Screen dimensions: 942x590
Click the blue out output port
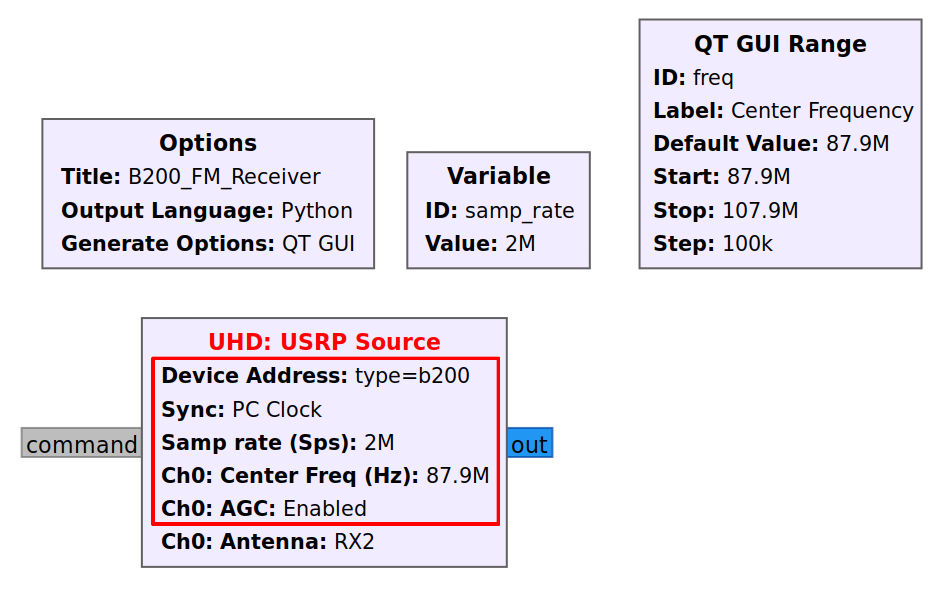click(529, 444)
